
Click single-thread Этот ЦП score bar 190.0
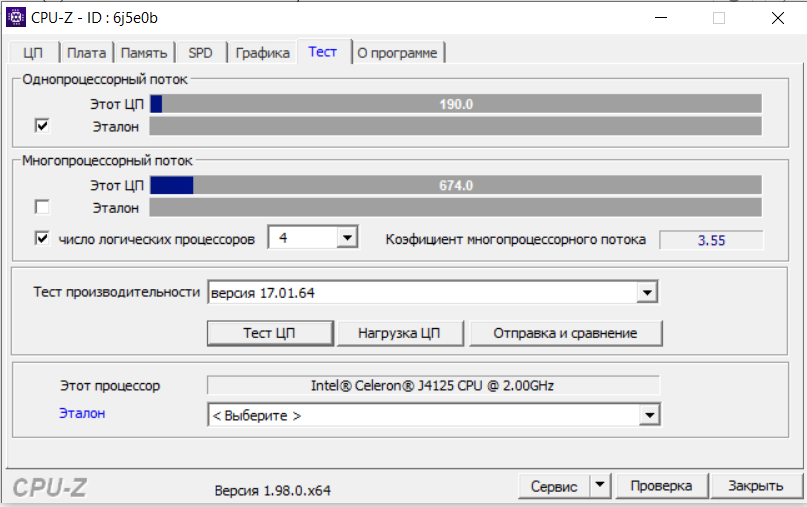[455, 104]
